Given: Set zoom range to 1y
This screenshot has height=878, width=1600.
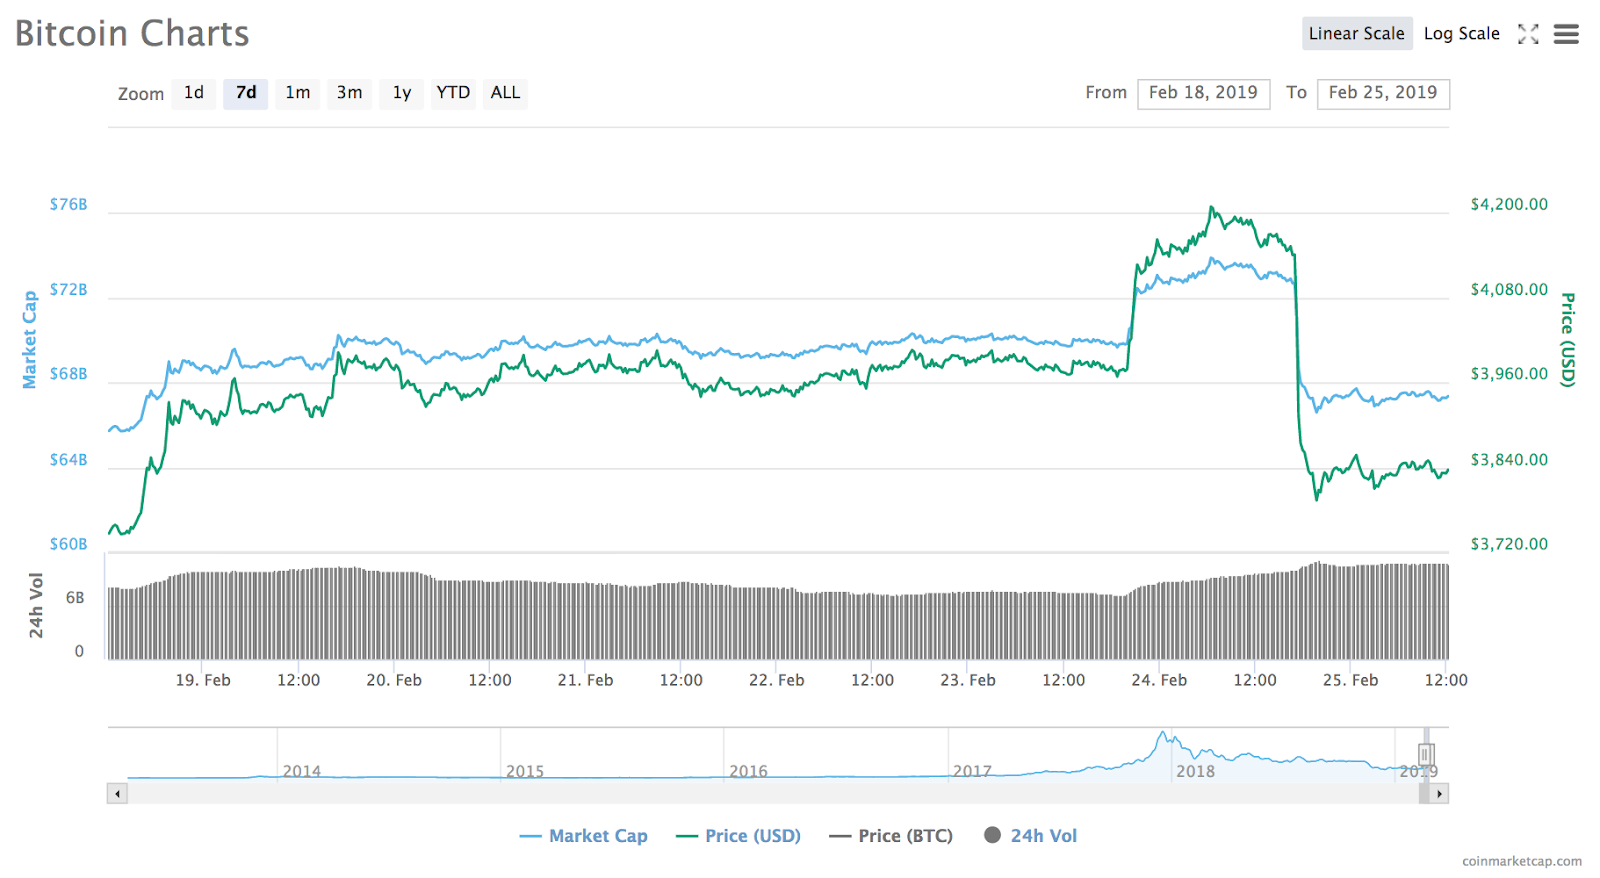Looking at the screenshot, I should coord(402,93).
